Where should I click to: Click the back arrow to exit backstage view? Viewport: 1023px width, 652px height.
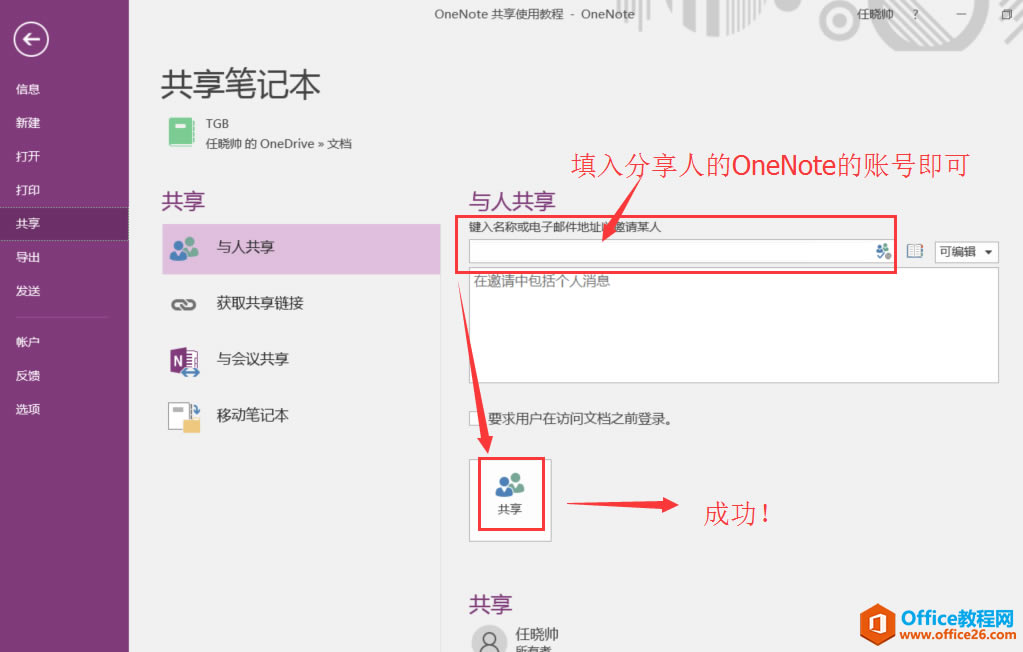point(30,39)
